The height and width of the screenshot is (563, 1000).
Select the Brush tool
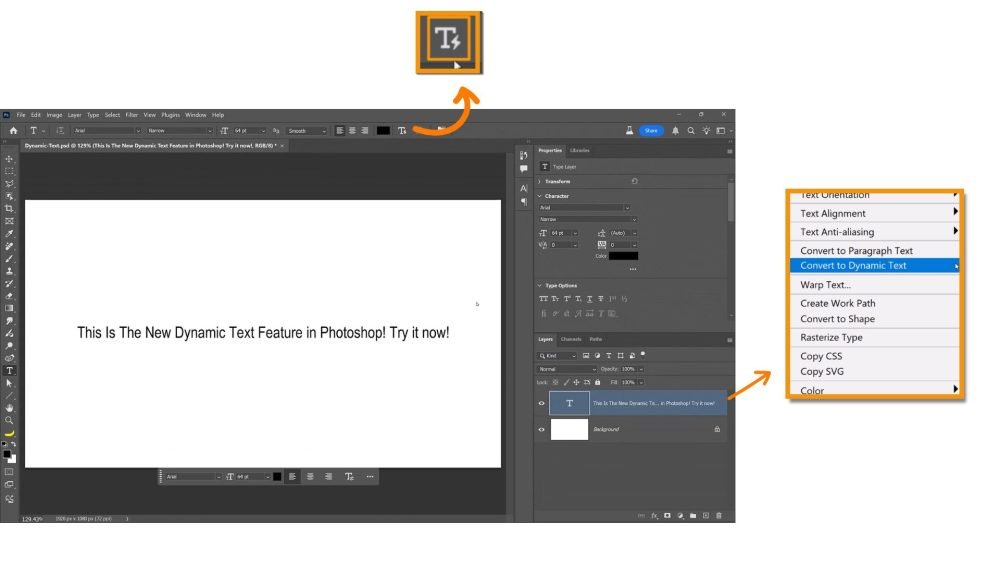9,258
